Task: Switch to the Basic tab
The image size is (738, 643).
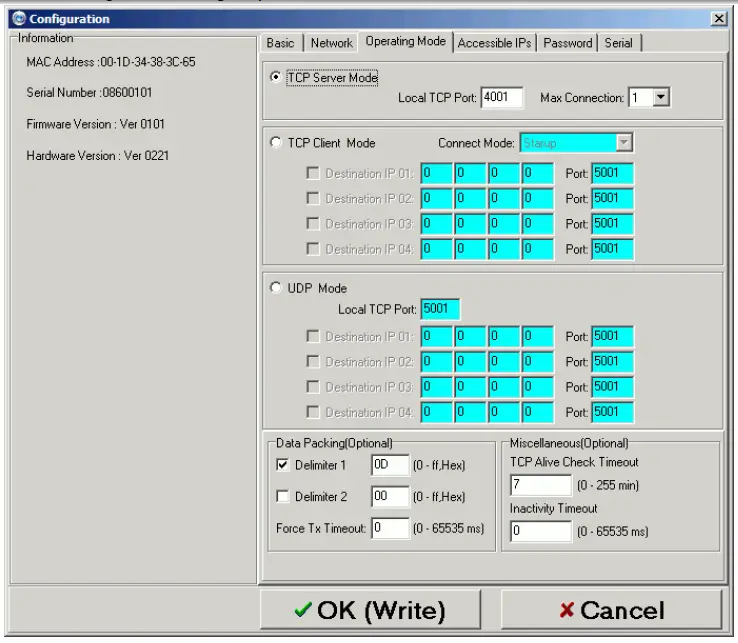Action: (280, 43)
